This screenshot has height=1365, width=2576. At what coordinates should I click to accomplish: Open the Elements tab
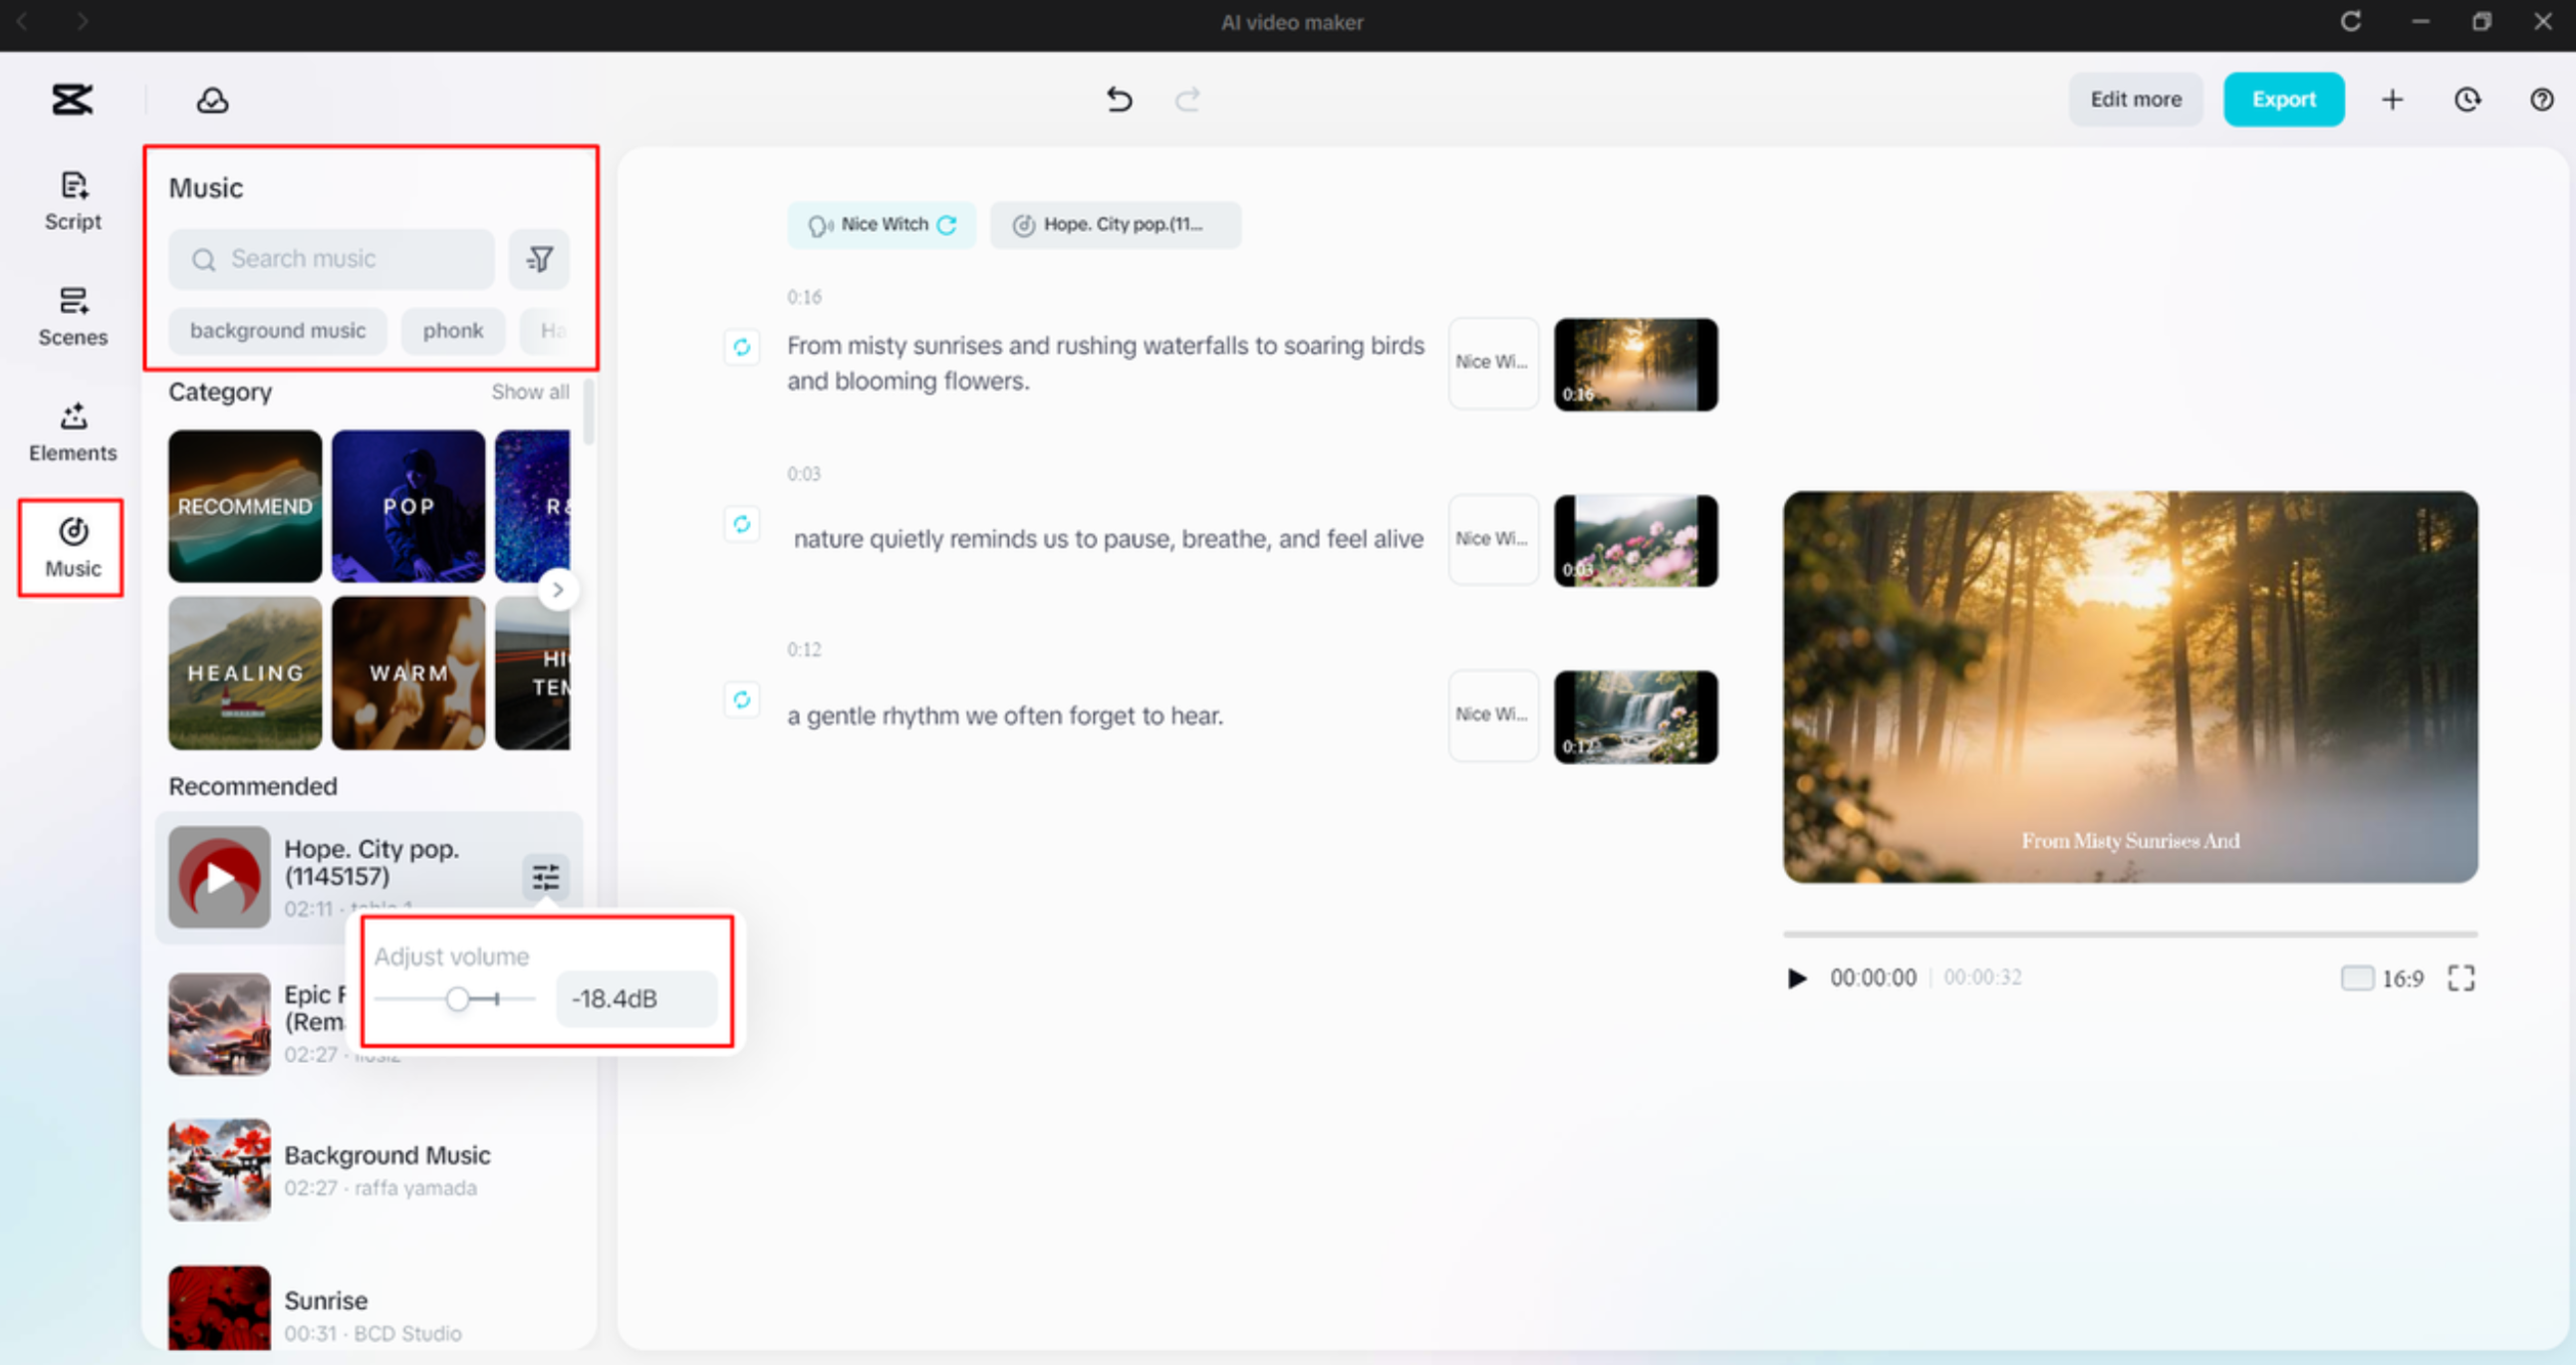(x=73, y=431)
